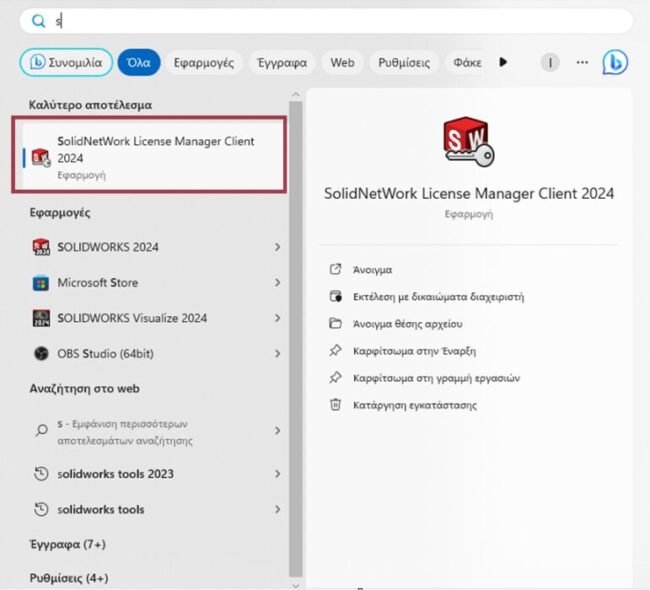Expand OBS Studio result chevron
Screen dimensions: 650x590
point(277,354)
